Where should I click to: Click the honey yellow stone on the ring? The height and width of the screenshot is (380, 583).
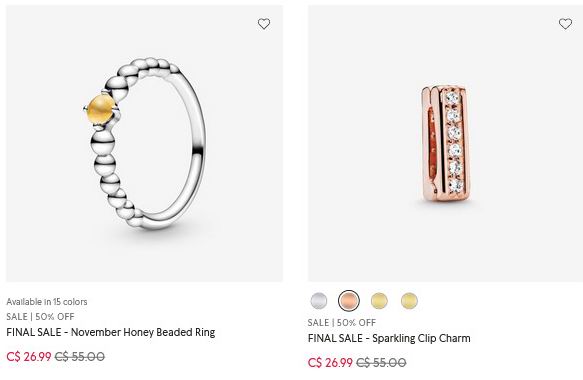pyautogui.click(x=101, y=109)
